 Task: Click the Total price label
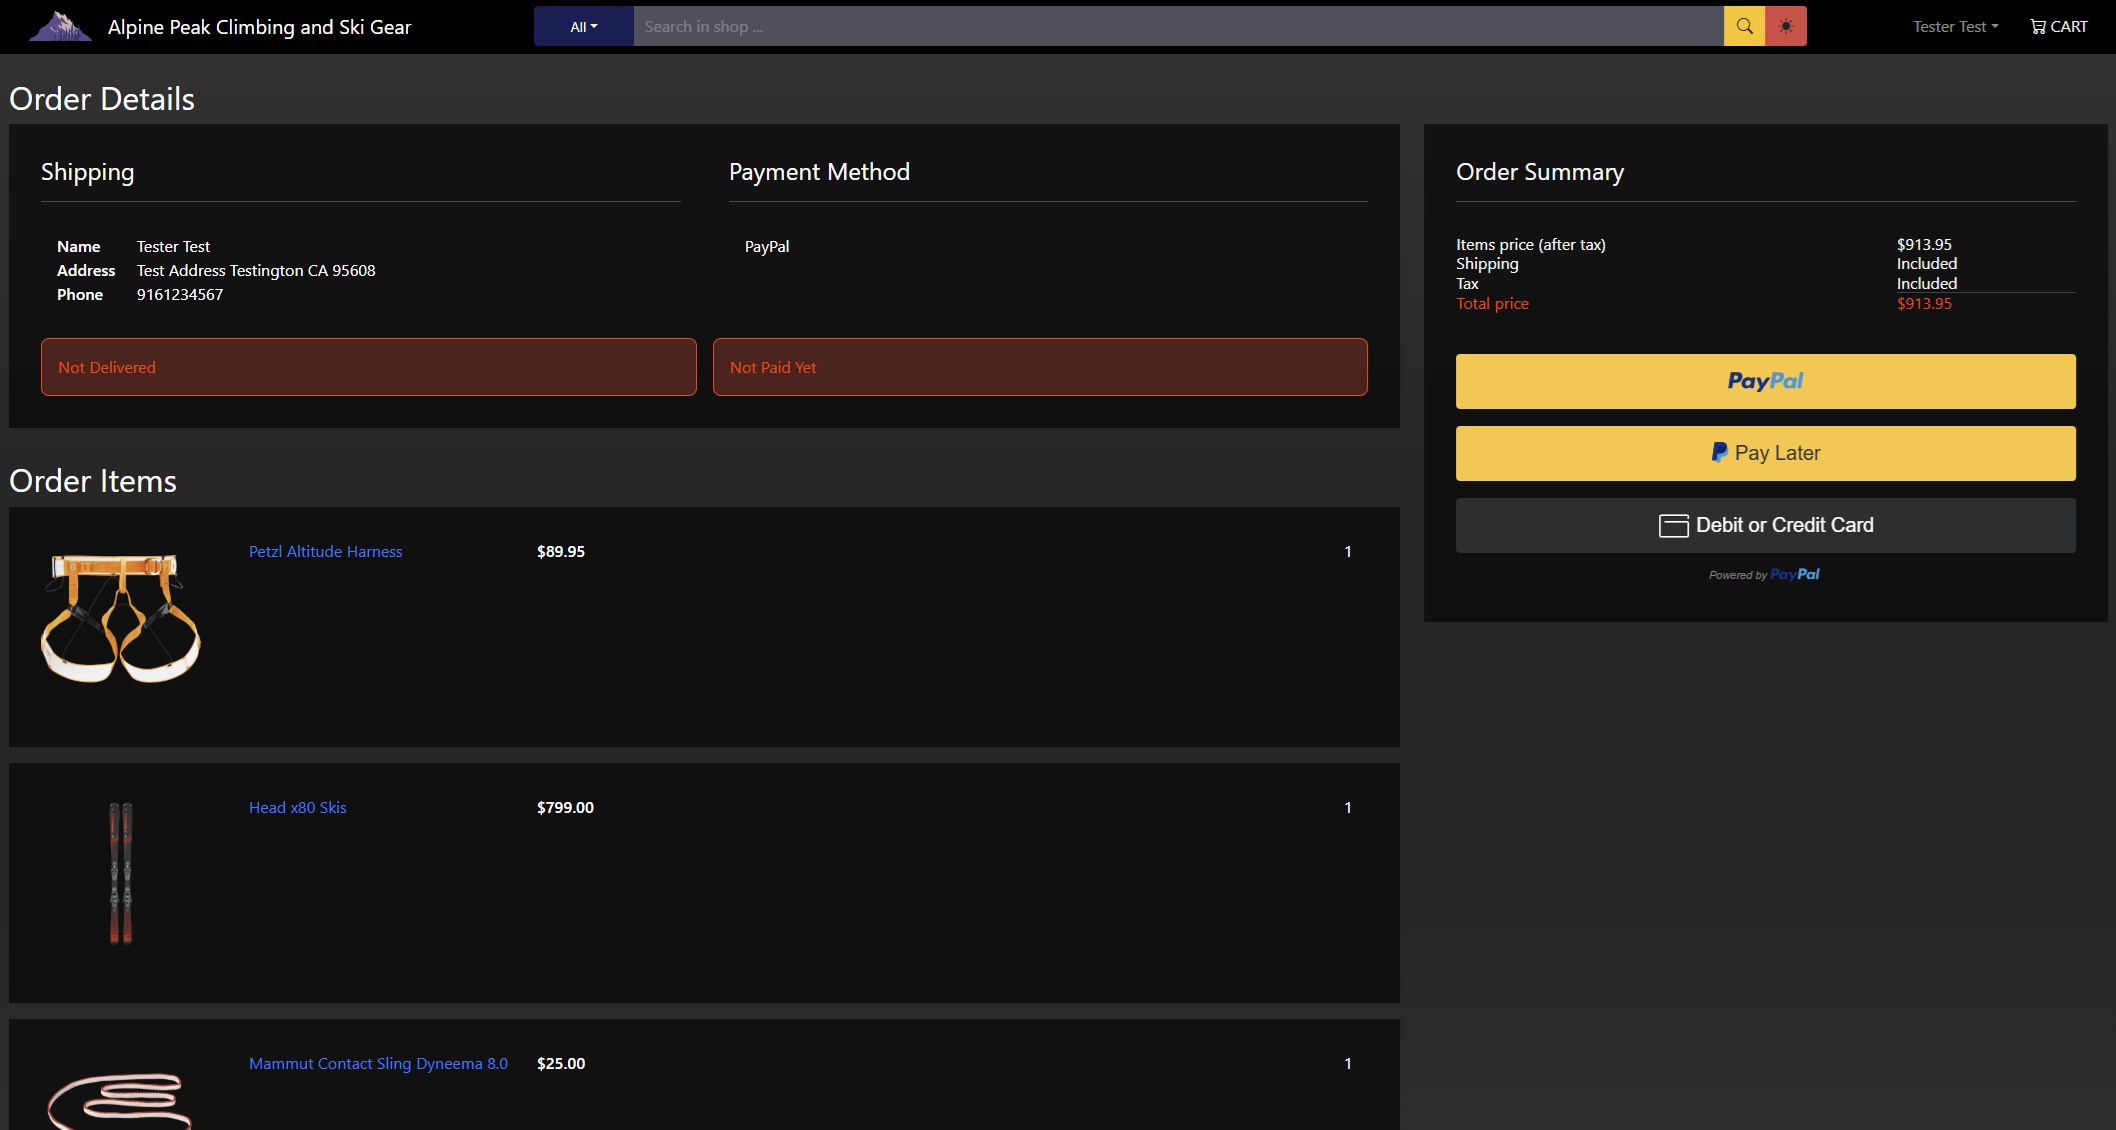click(x=1492, y=304)
